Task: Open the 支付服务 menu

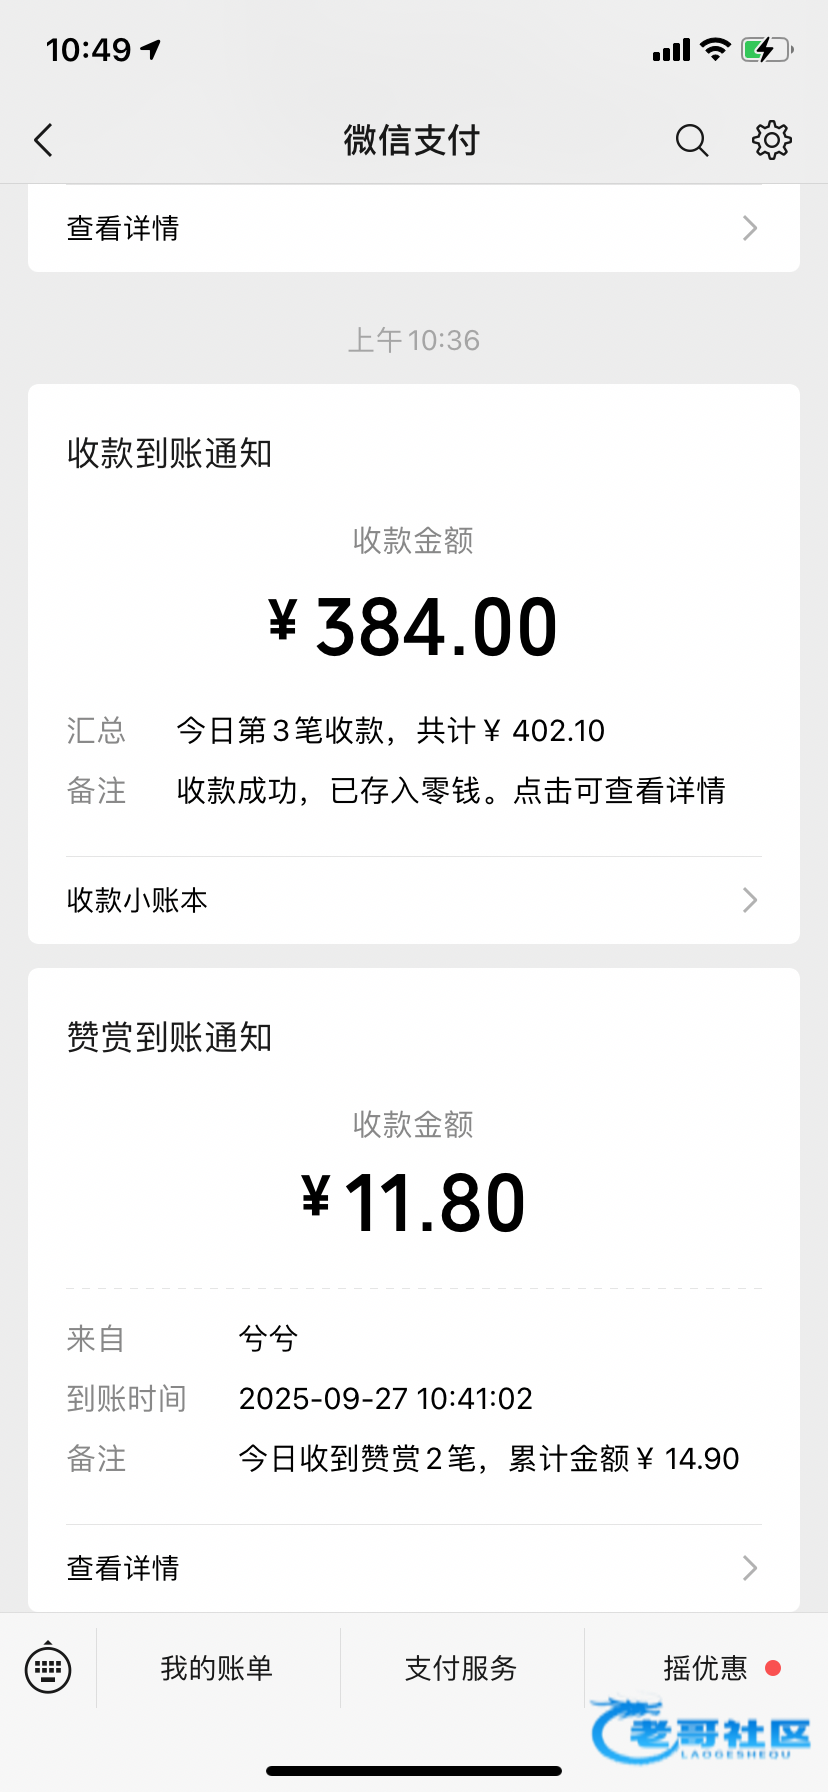Action: point(461,1668)
